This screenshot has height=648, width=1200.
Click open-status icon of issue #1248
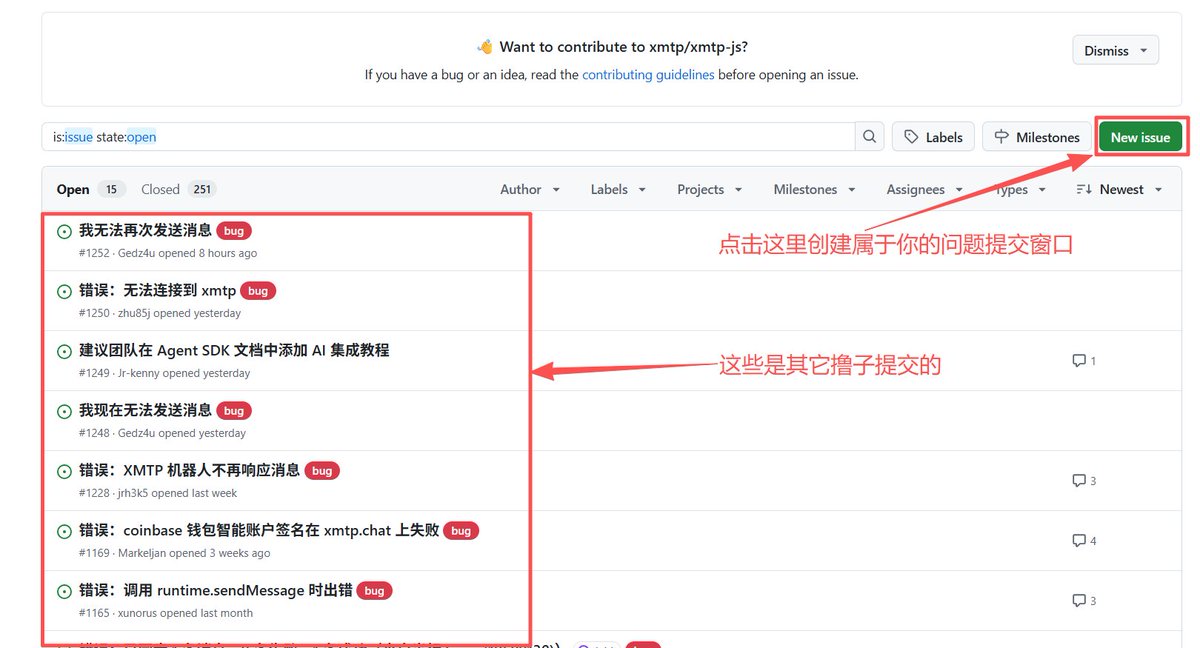tap(64, 411)
